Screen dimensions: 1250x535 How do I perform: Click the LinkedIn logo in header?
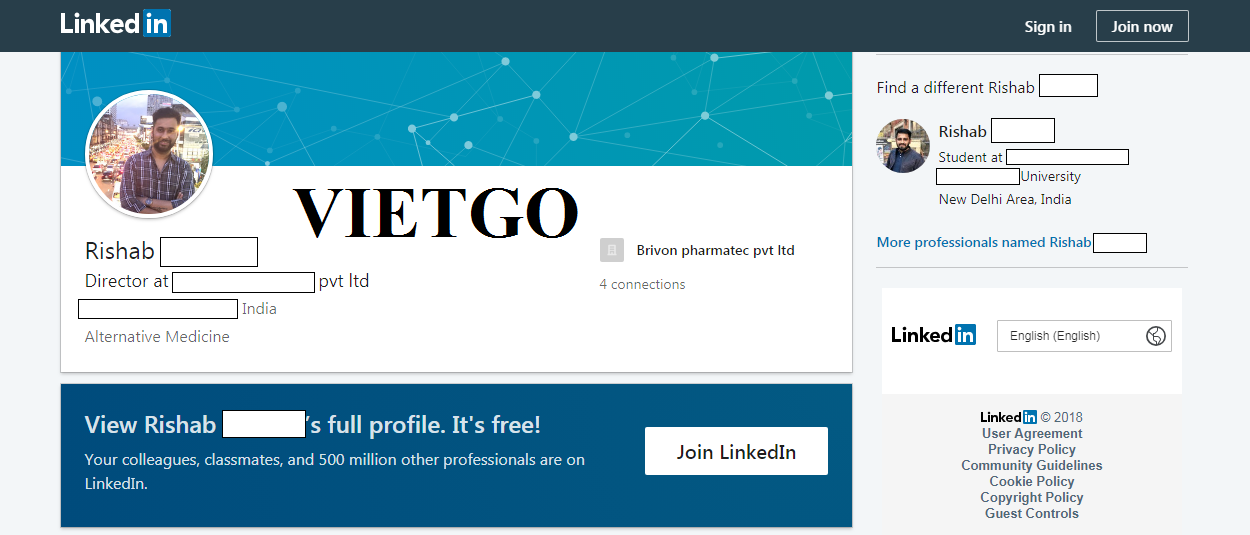(x=115, y=24)
